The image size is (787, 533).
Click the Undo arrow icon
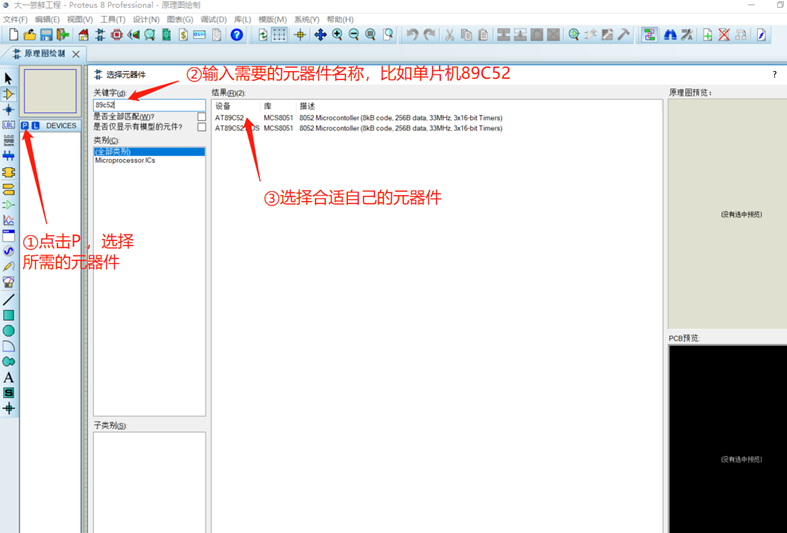point(412,35)
